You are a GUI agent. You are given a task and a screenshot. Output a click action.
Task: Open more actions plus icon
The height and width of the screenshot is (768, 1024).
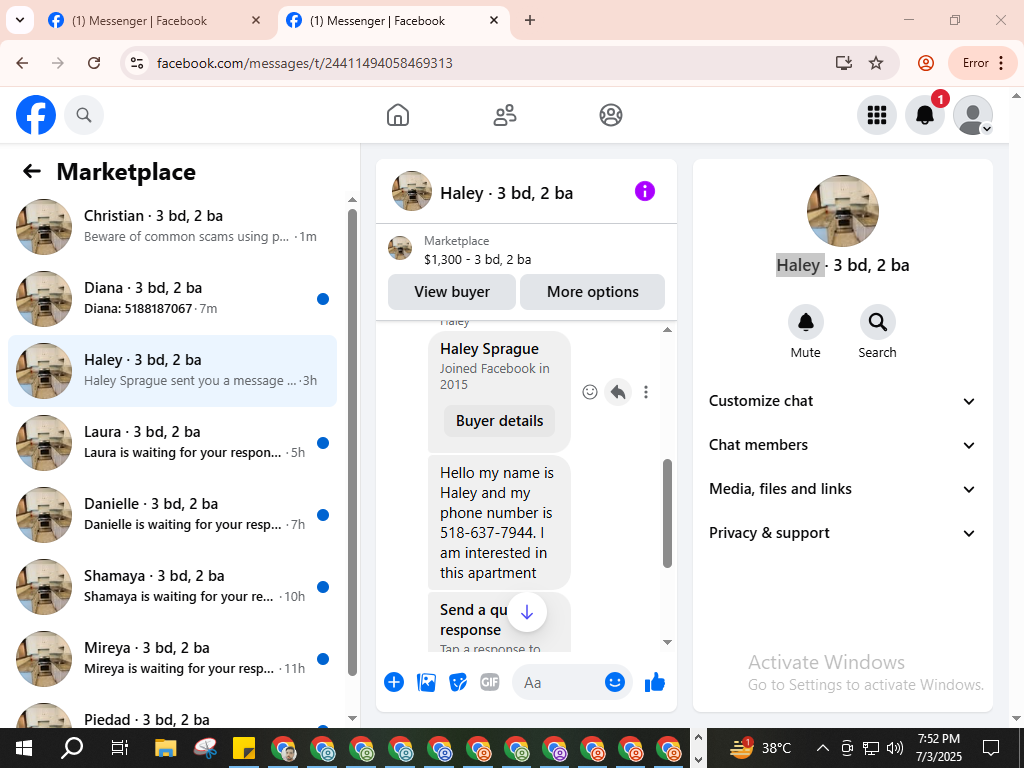[x=394, y=682]
